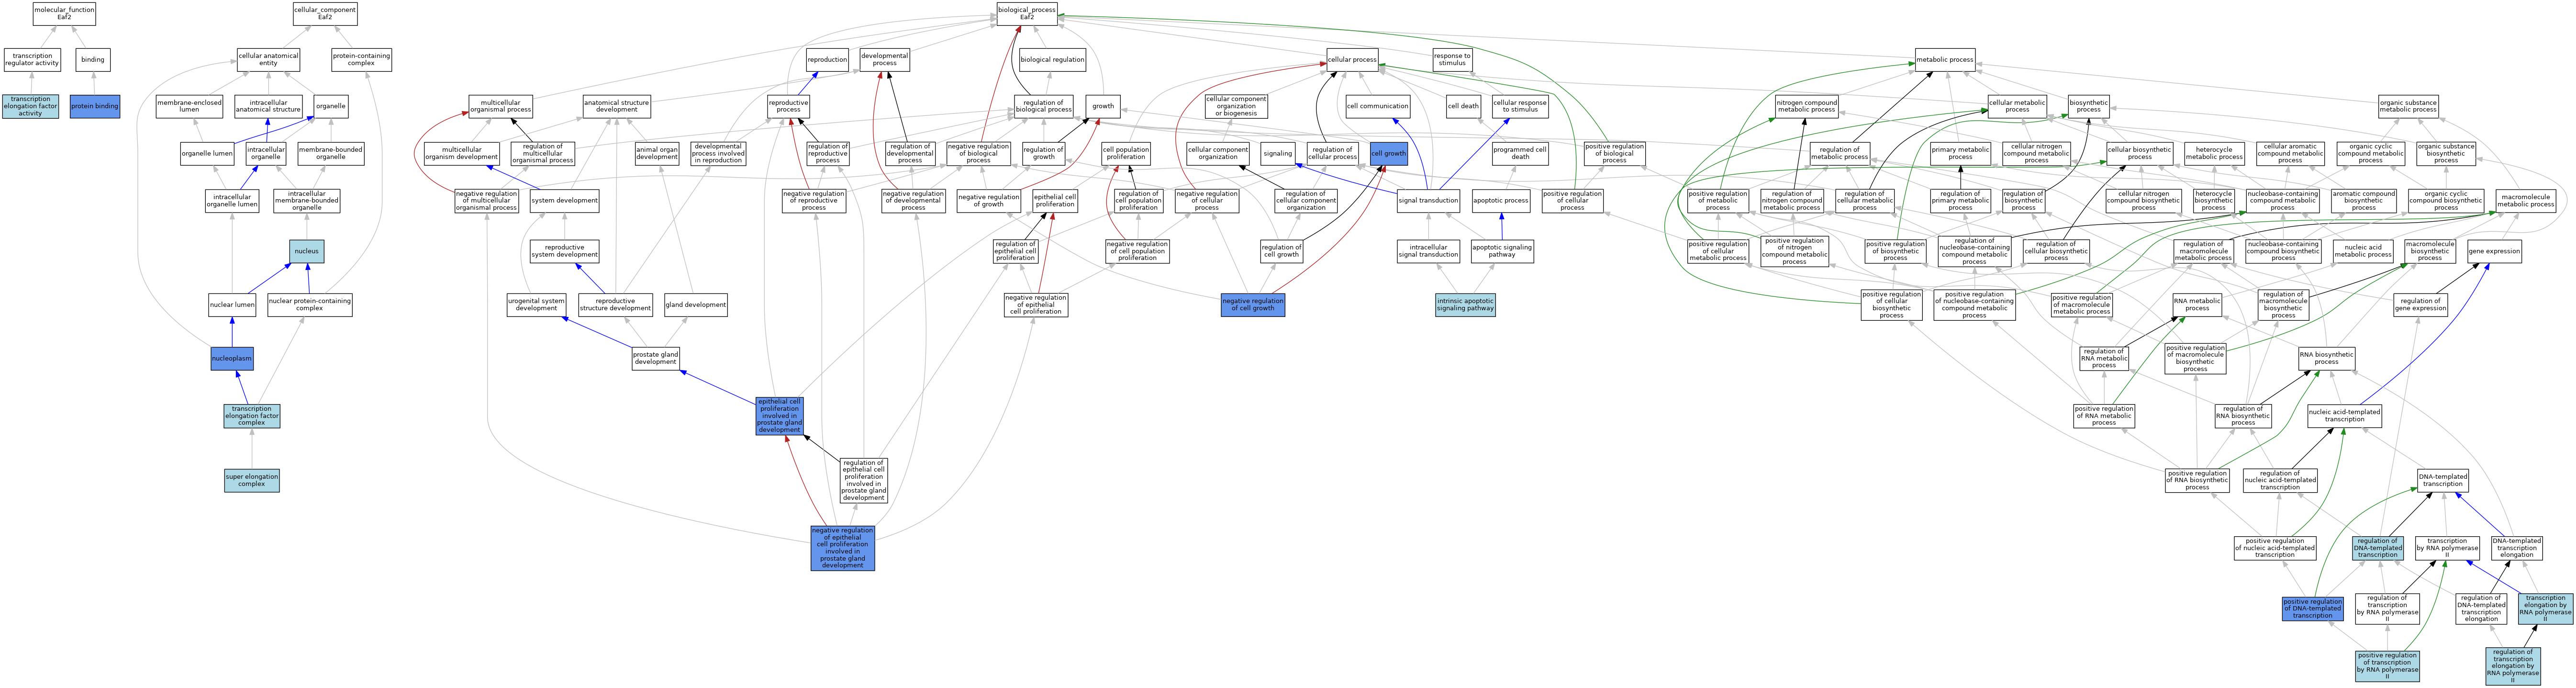Select the 'reproduction' node
Screen dimensions: 2576x688
click(x=827, y=60)
